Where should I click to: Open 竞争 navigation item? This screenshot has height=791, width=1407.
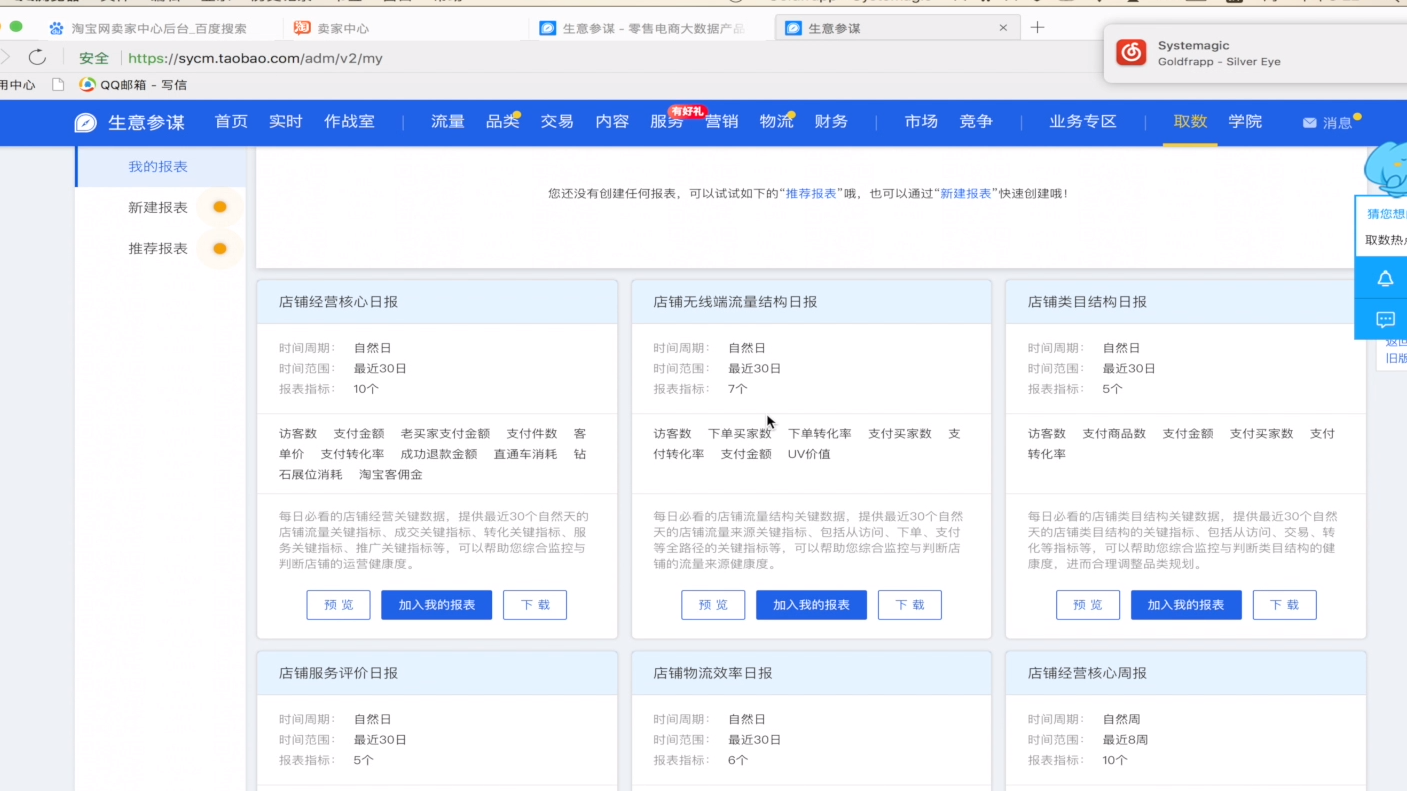click(x=976, y=121)
